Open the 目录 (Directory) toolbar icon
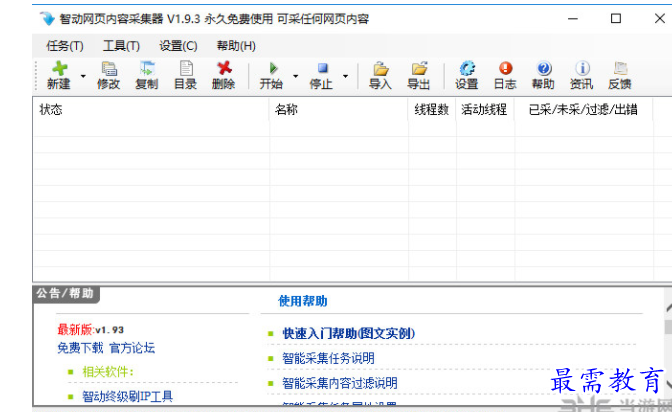 (186, 75)
